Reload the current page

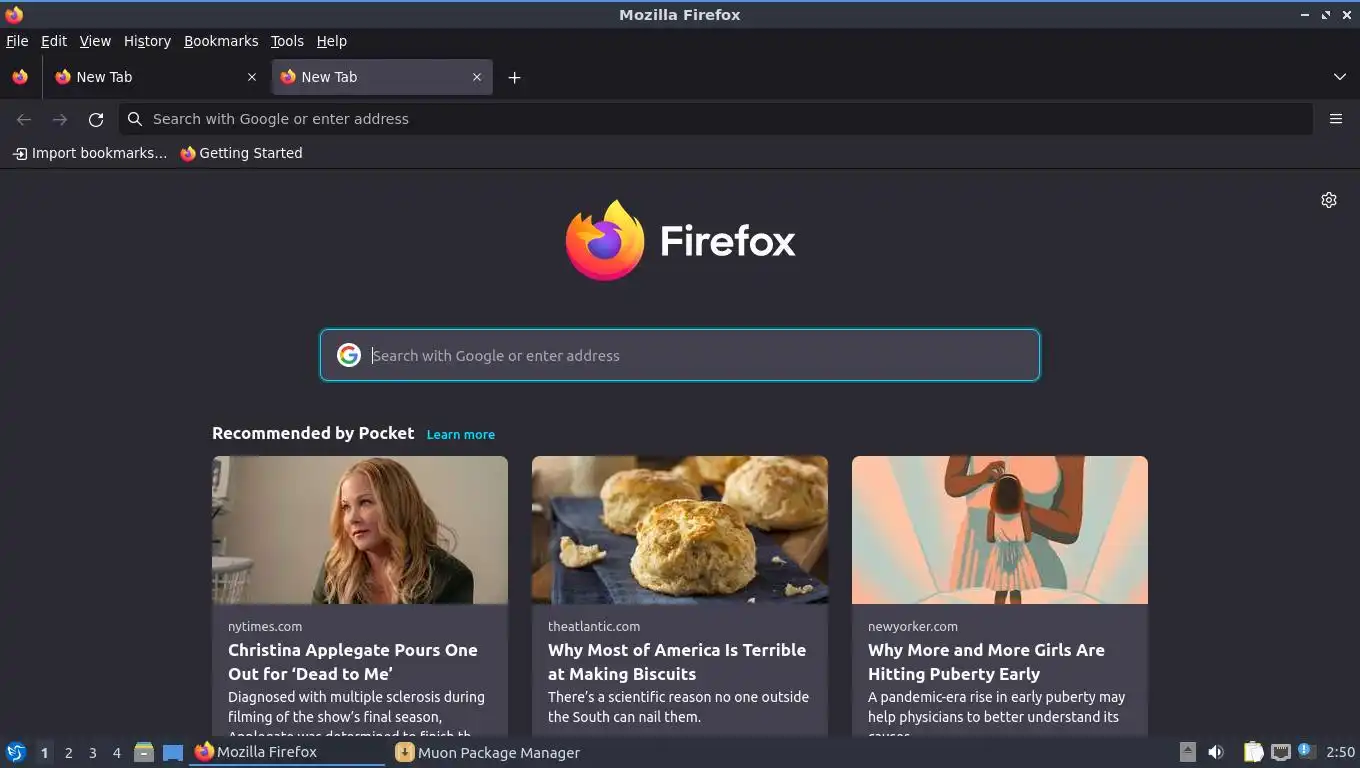click(96, 119)
